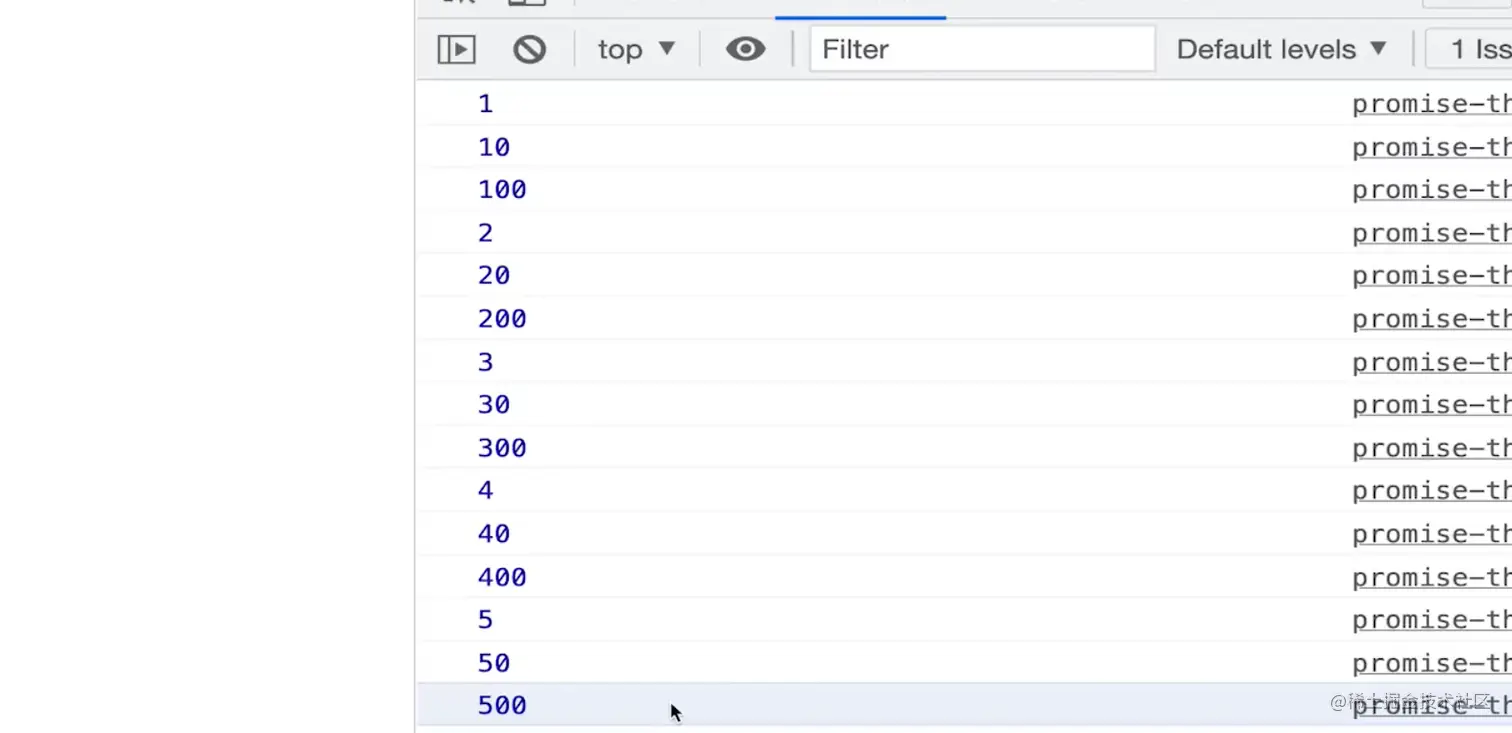The image size is (1512, 733).
Task: Select the logged value 200
Action: point(502,319)
